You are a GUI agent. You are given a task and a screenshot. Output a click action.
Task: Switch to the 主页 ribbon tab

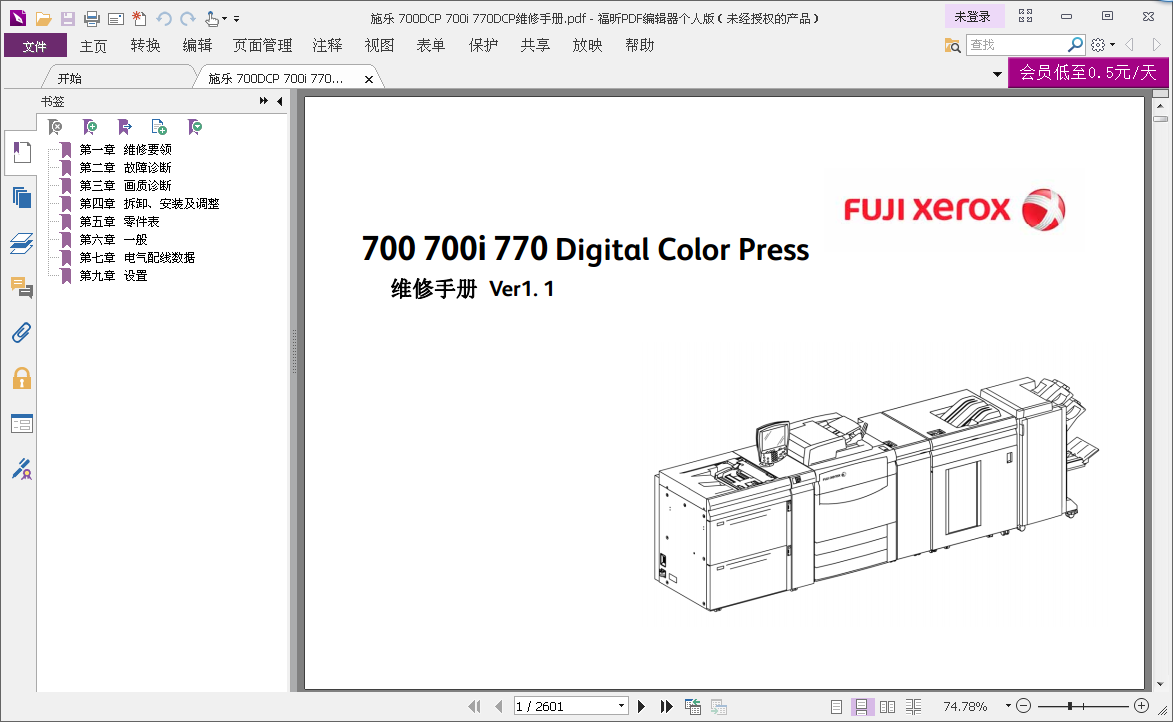click(94, 46)
